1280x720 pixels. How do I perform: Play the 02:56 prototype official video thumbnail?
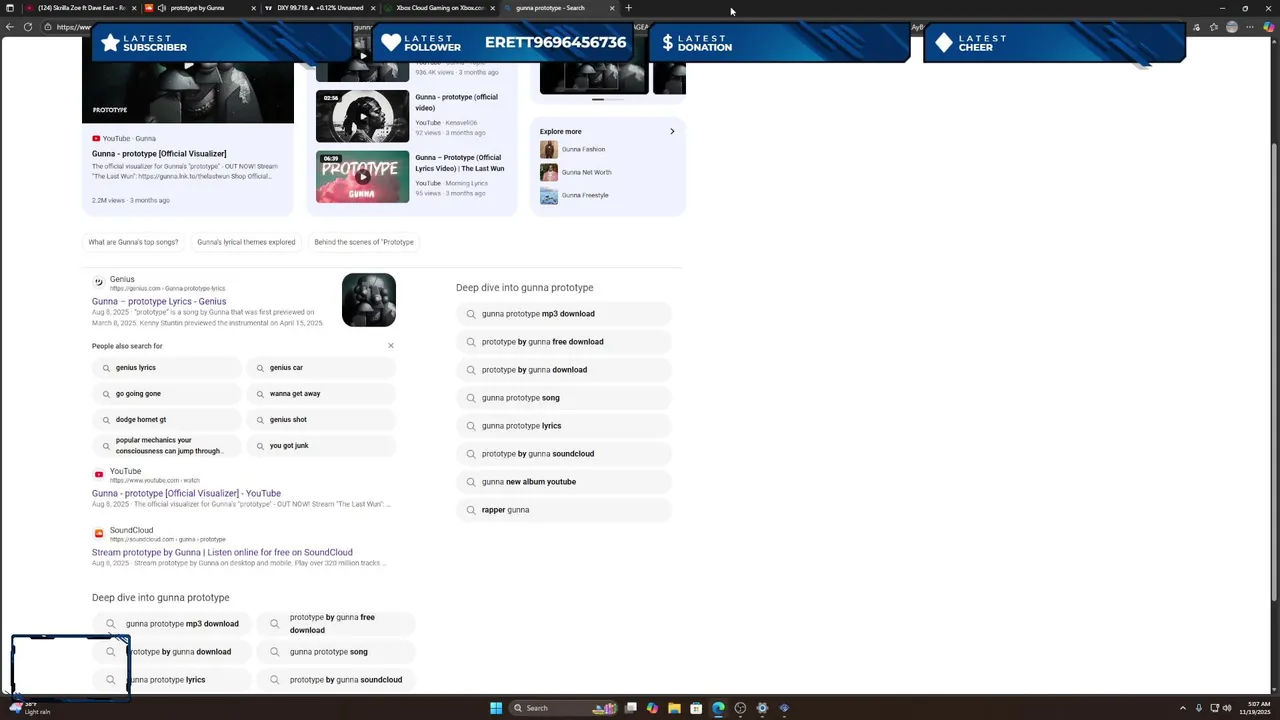(x=362, y=116)
